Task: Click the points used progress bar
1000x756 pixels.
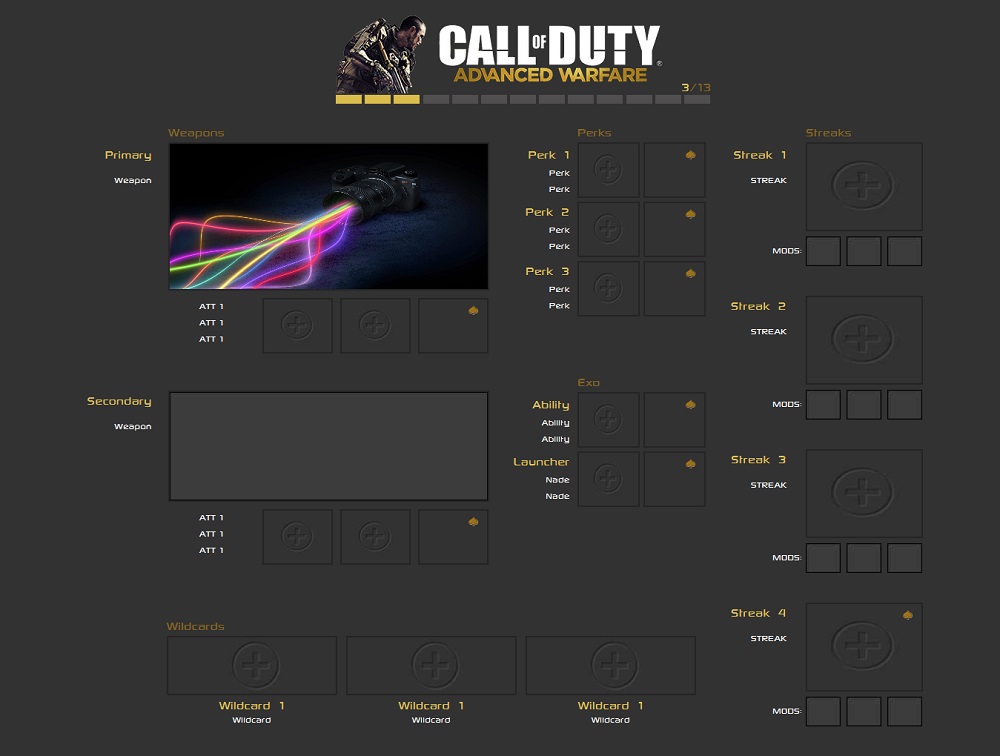Action: (522, 99)
